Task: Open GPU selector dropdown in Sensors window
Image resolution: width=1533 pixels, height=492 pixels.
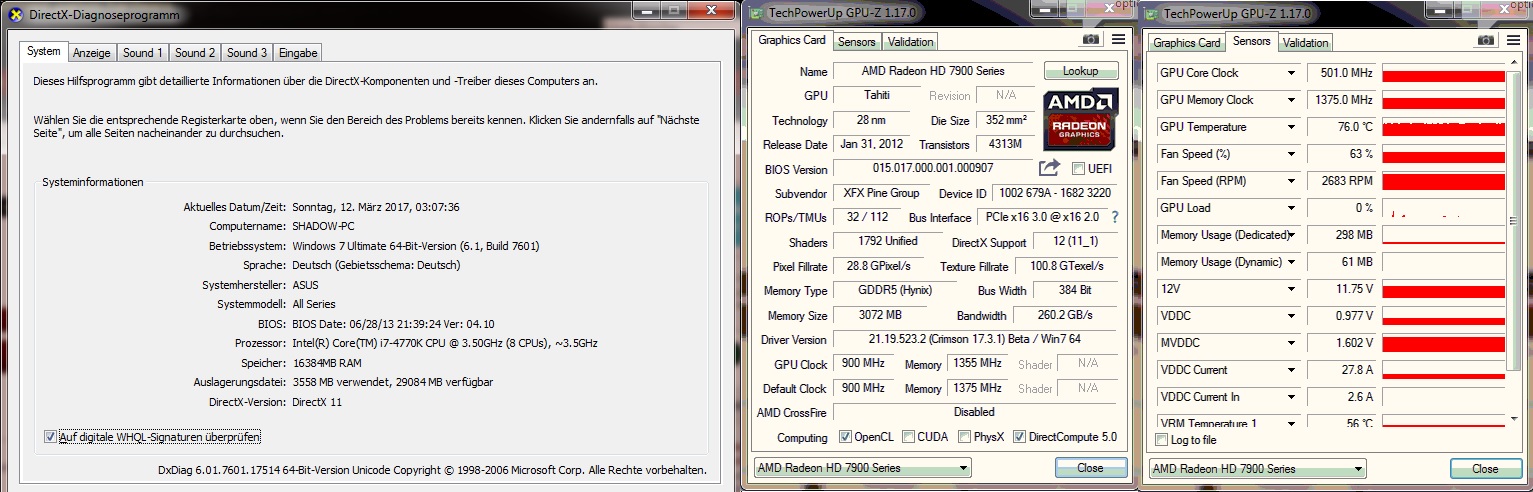Action: point(1258,469)
